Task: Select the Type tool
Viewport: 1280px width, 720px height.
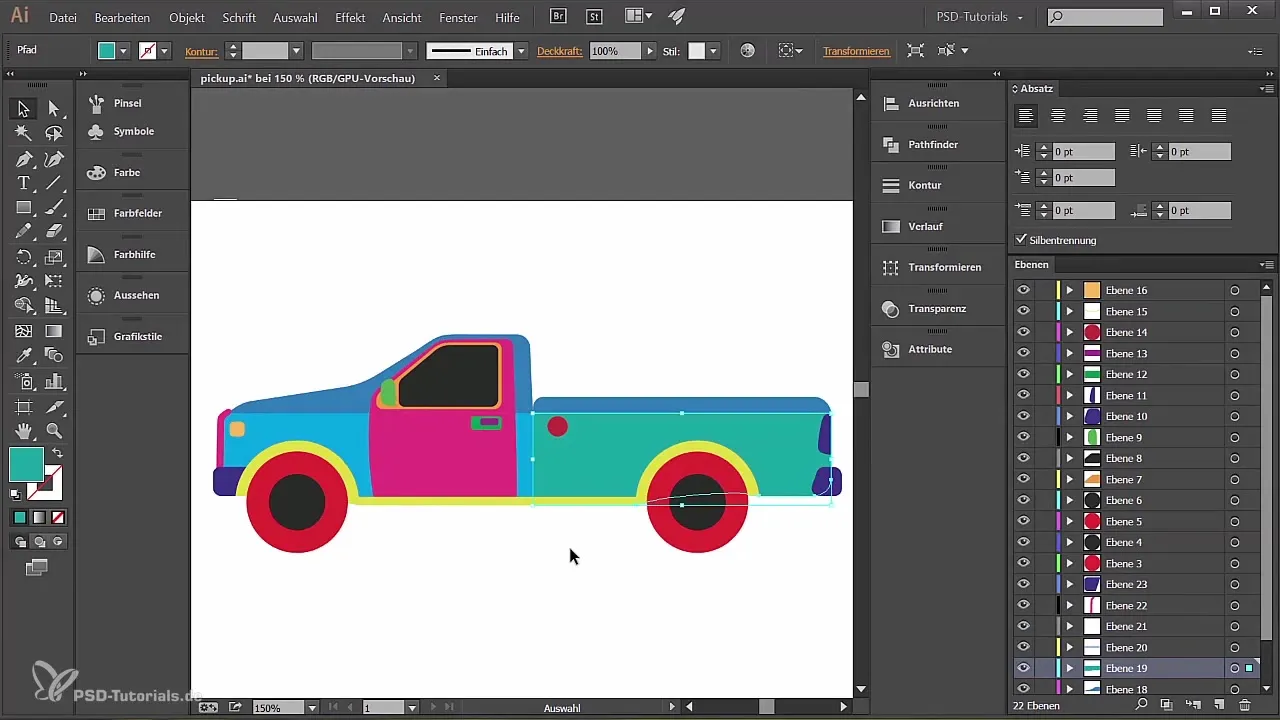Action: (23, 183)
